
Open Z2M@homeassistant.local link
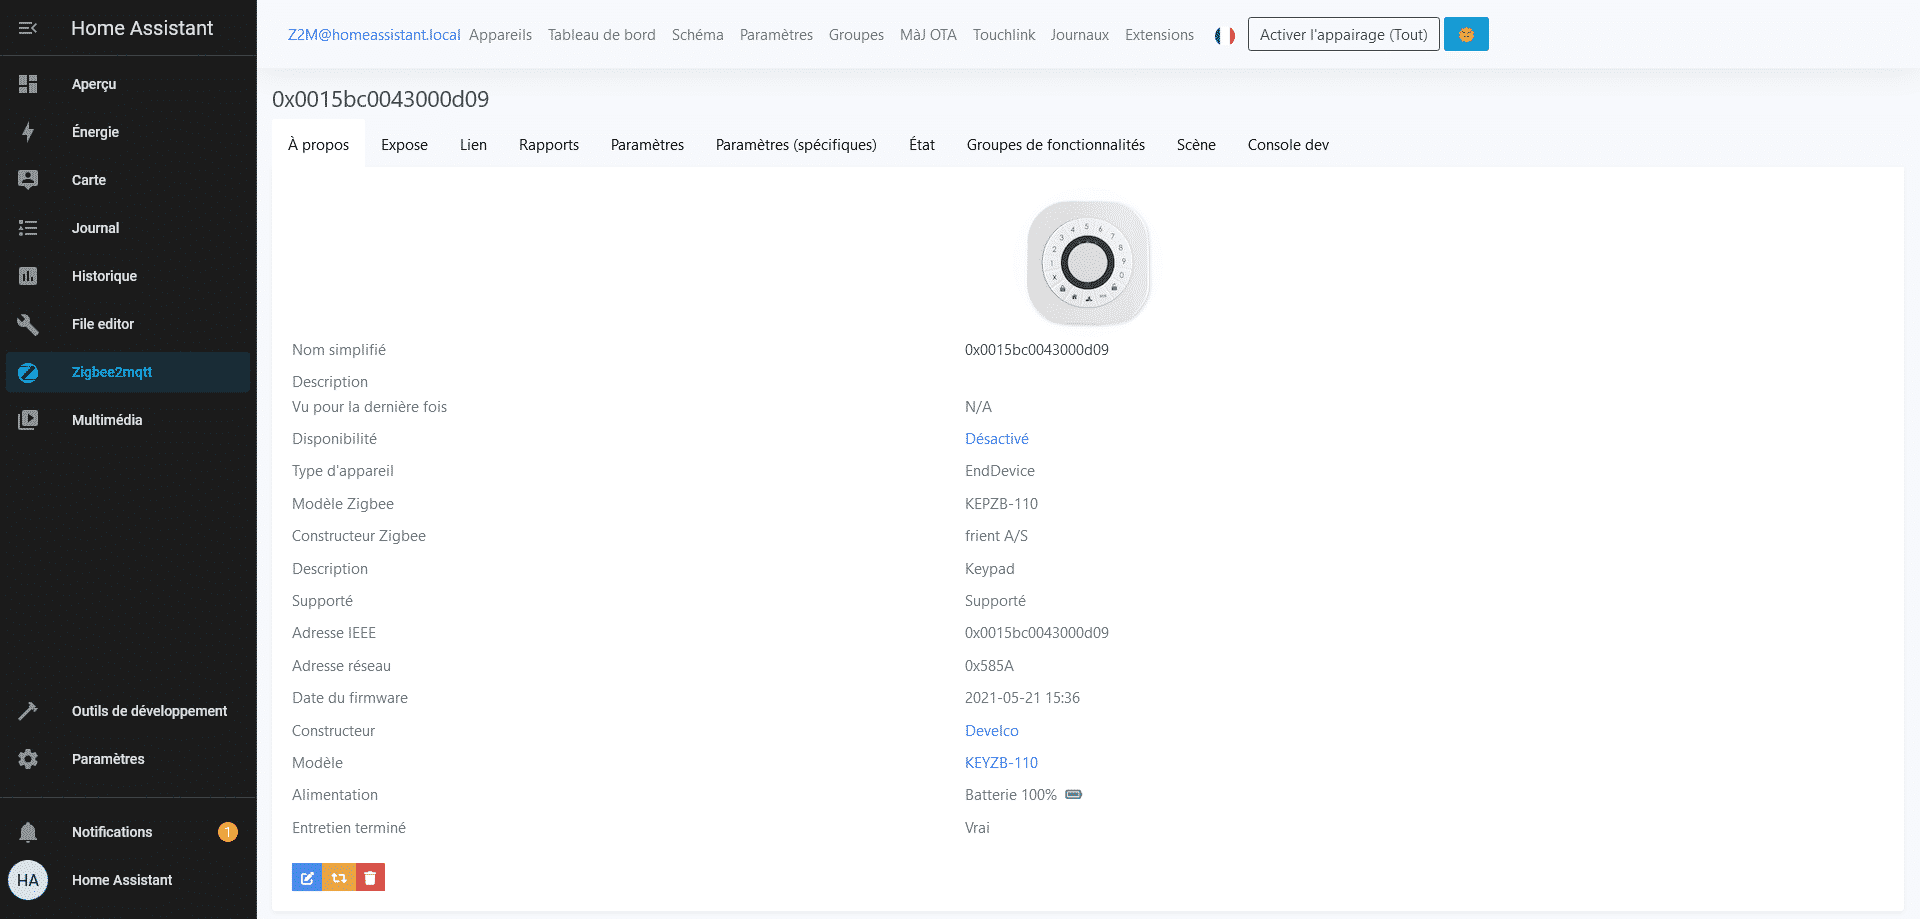(x=374, y=35)
